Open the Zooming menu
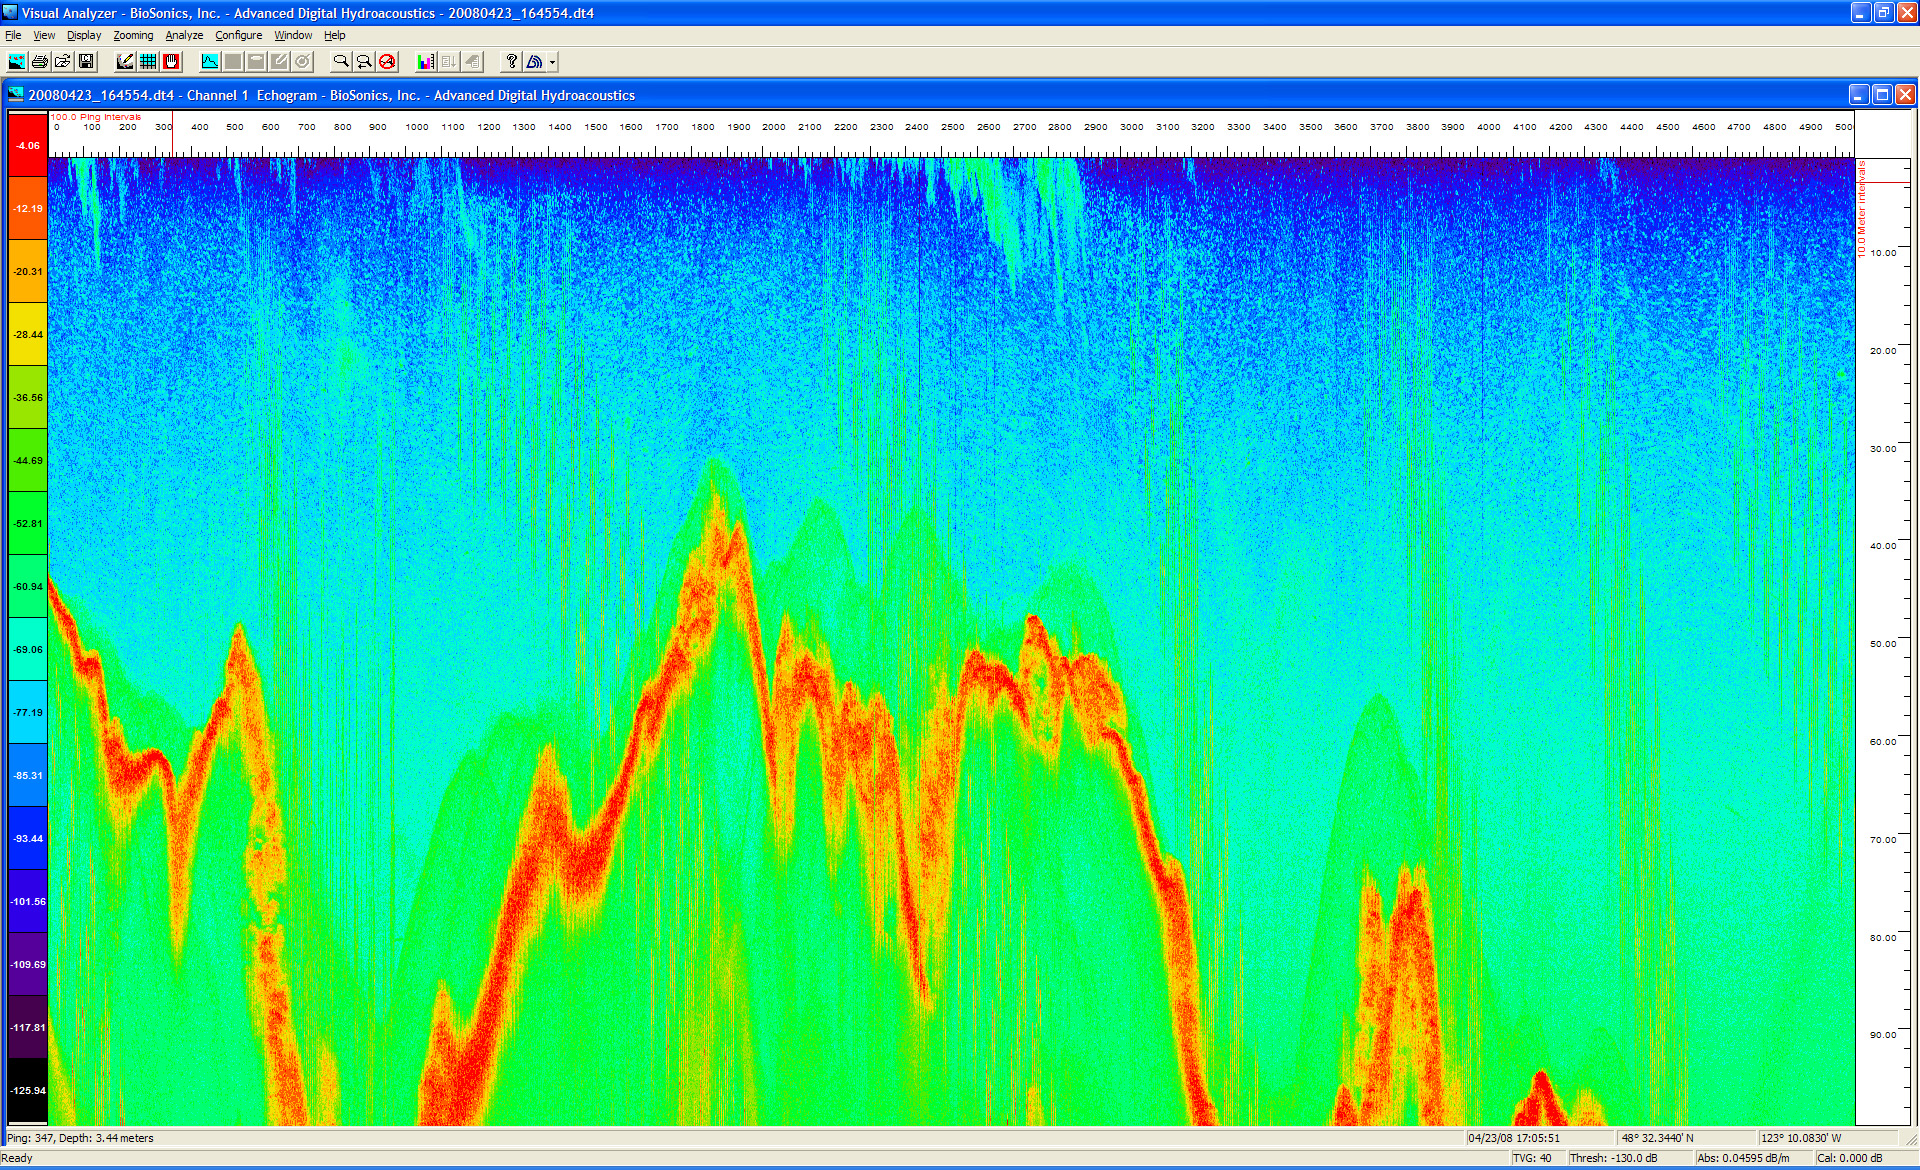1920x1170 pixels. [133, 35]
